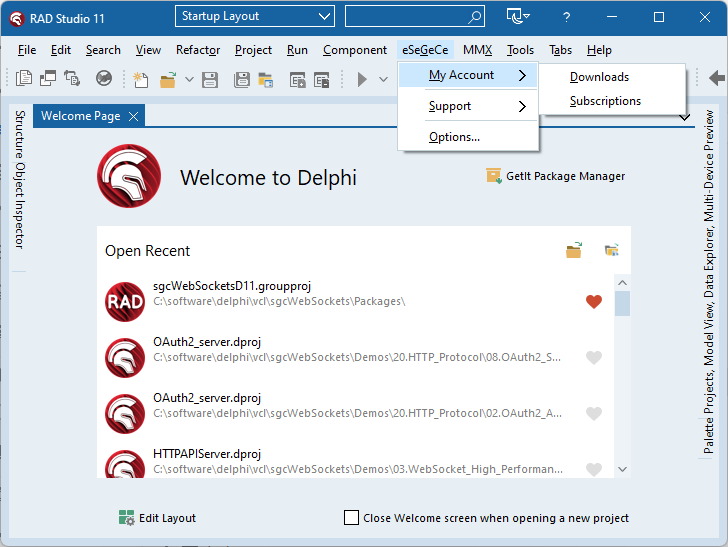Screen dimensions: 728x547
Task: Create new item with the starred page icon
Action: [x=140, y=79]
